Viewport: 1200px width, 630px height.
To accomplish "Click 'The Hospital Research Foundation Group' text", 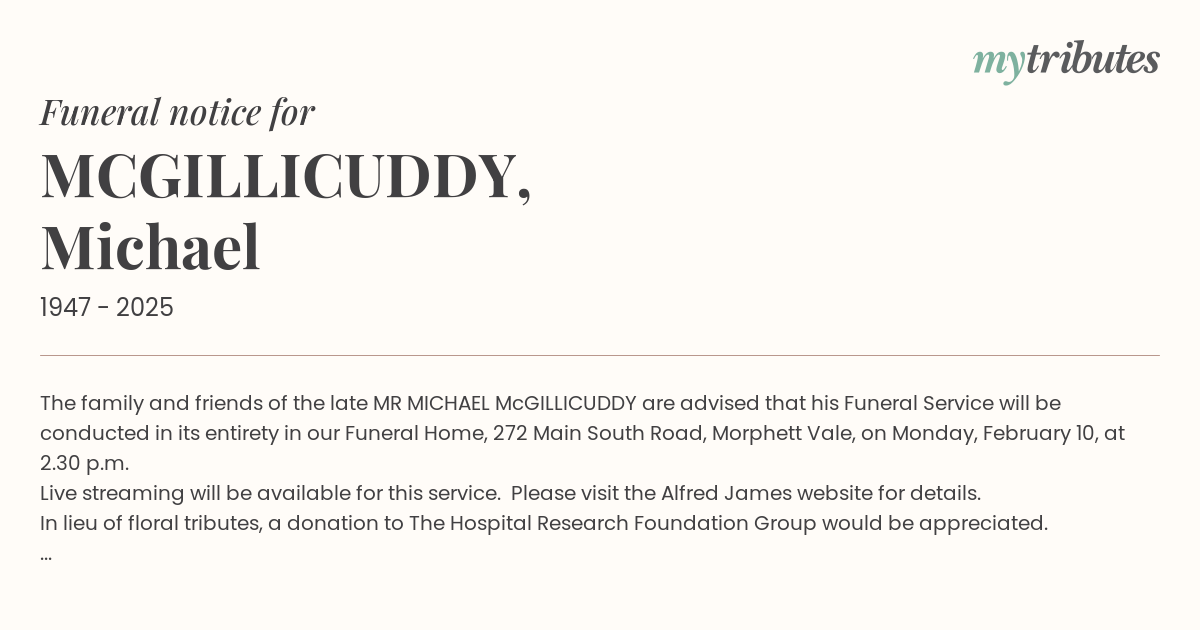I will point(612,524).
